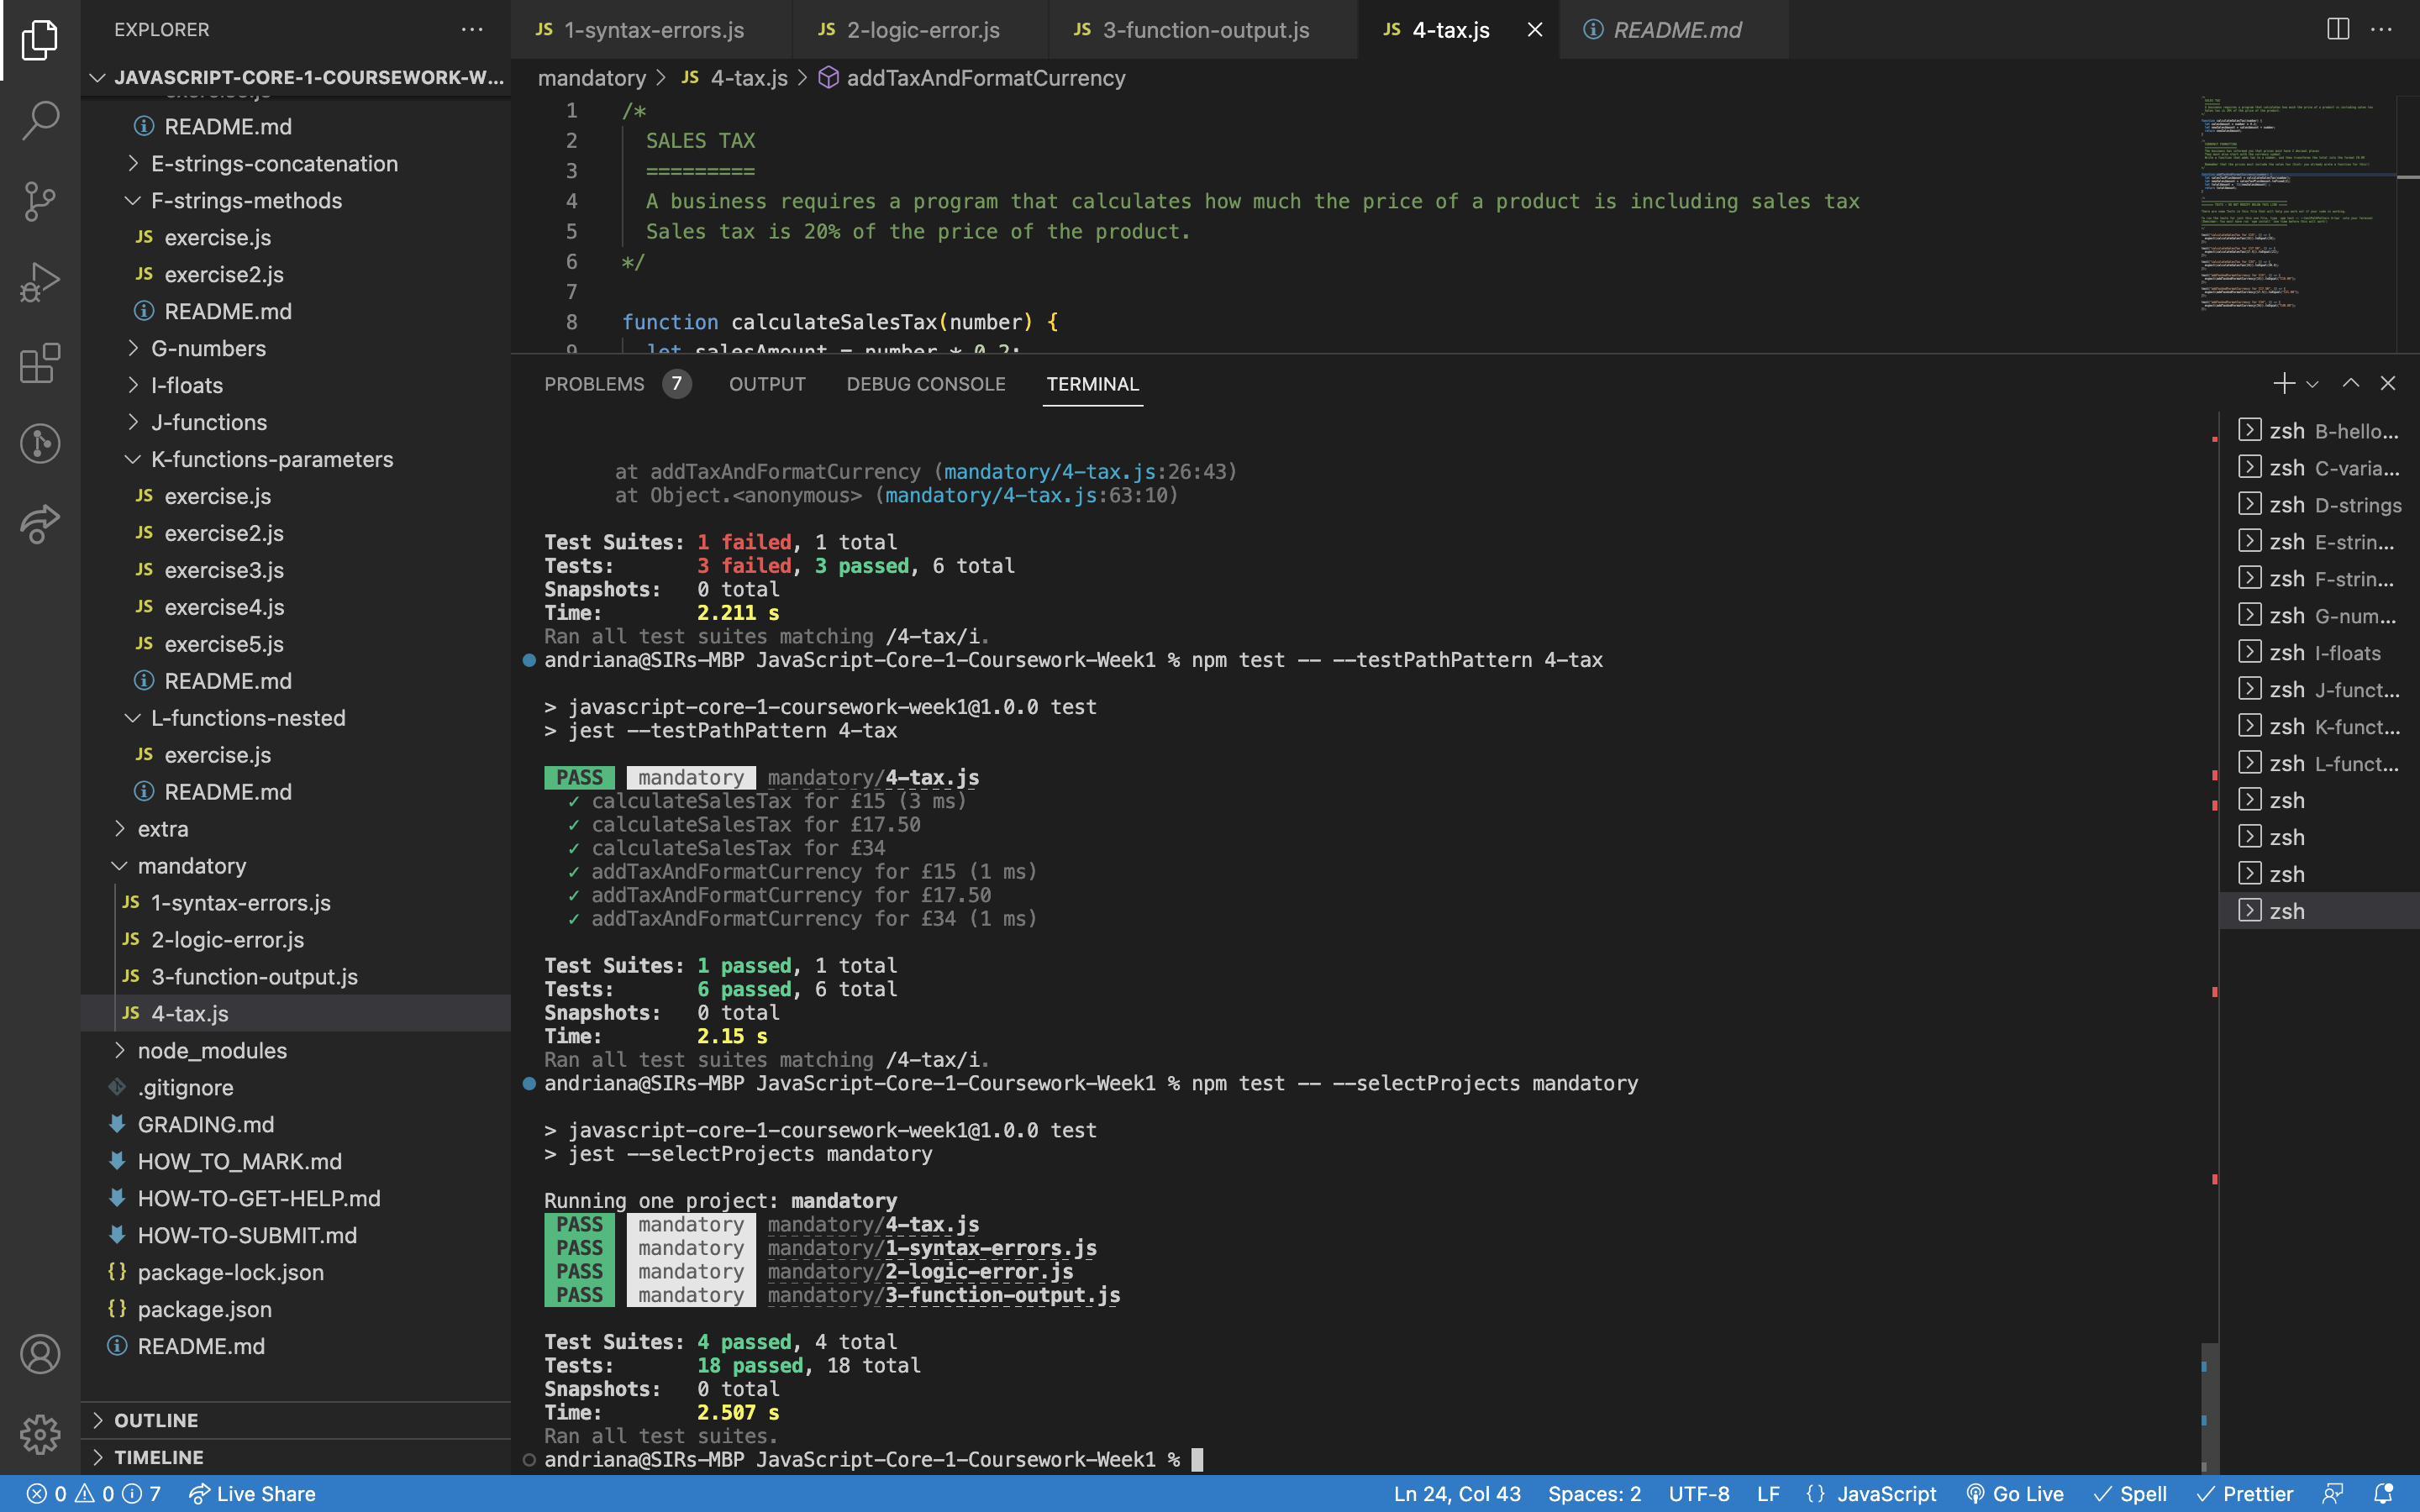
Task: Open the README.md editor tab
Action: (1675, 30)
